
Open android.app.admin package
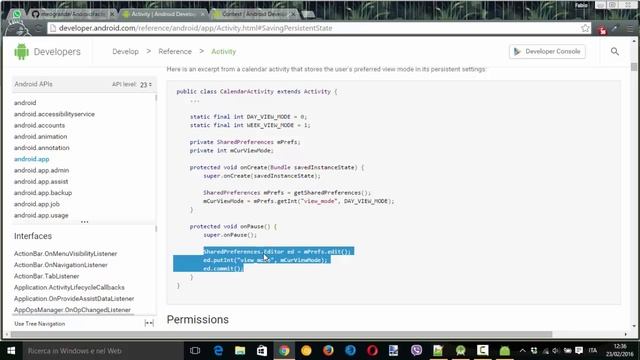(41, 170)
